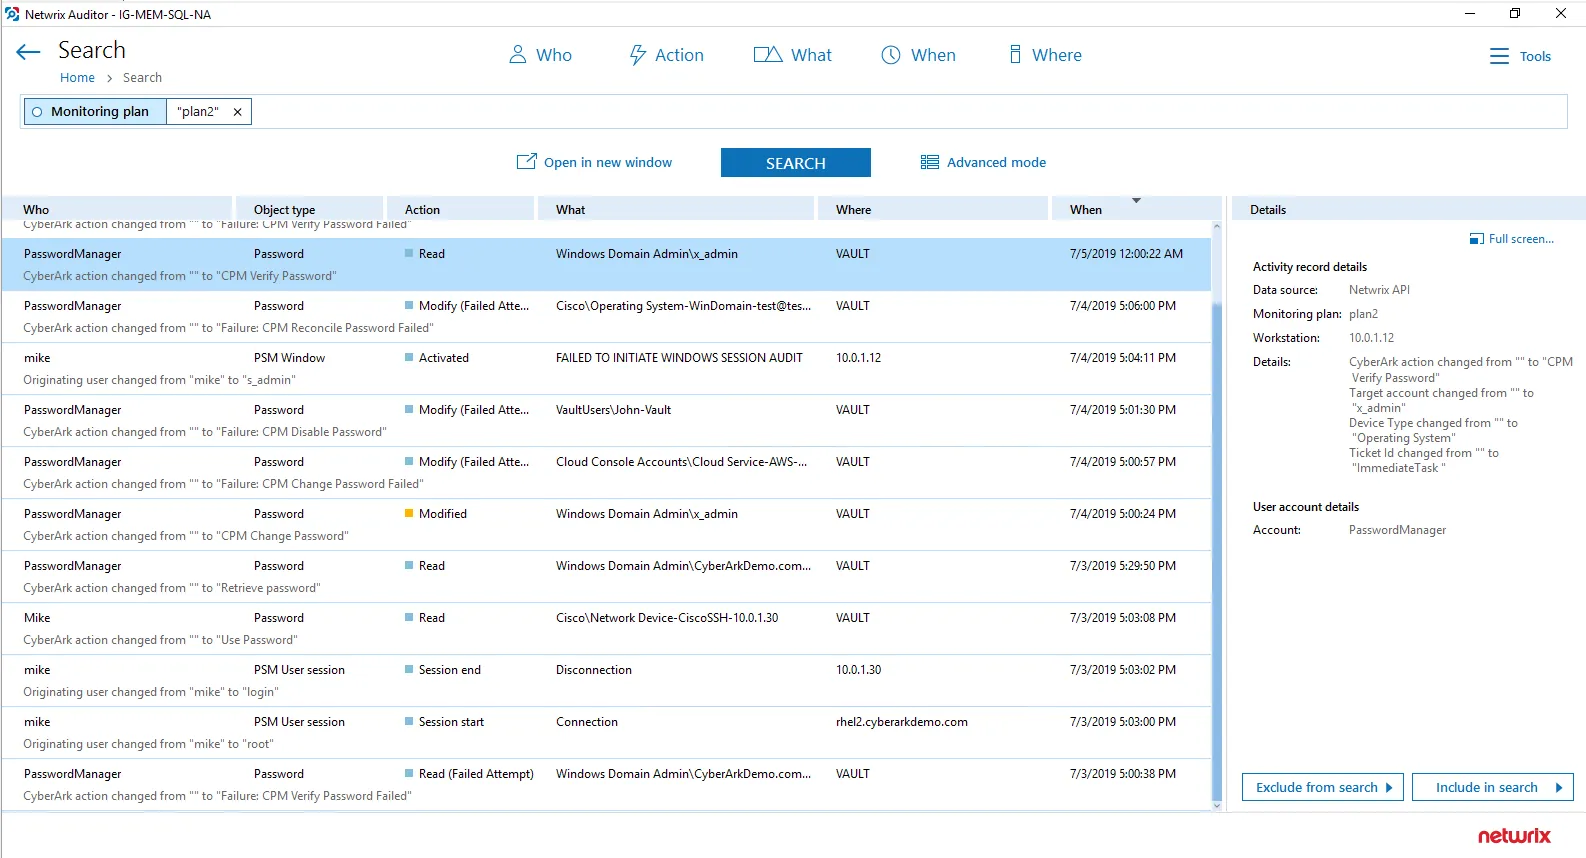
Task: Go to Home breadcrumb link
Action: 77,78
